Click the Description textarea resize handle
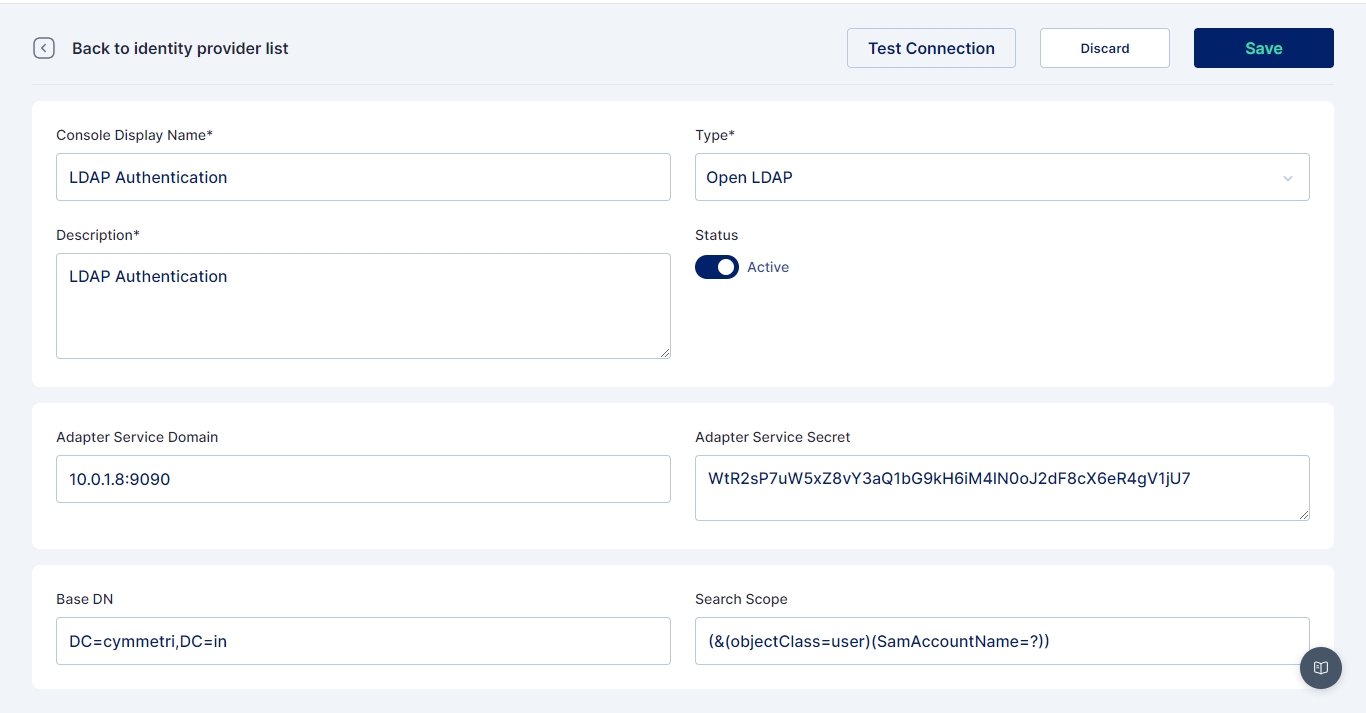1366x713 pixels. coord(665,352)
